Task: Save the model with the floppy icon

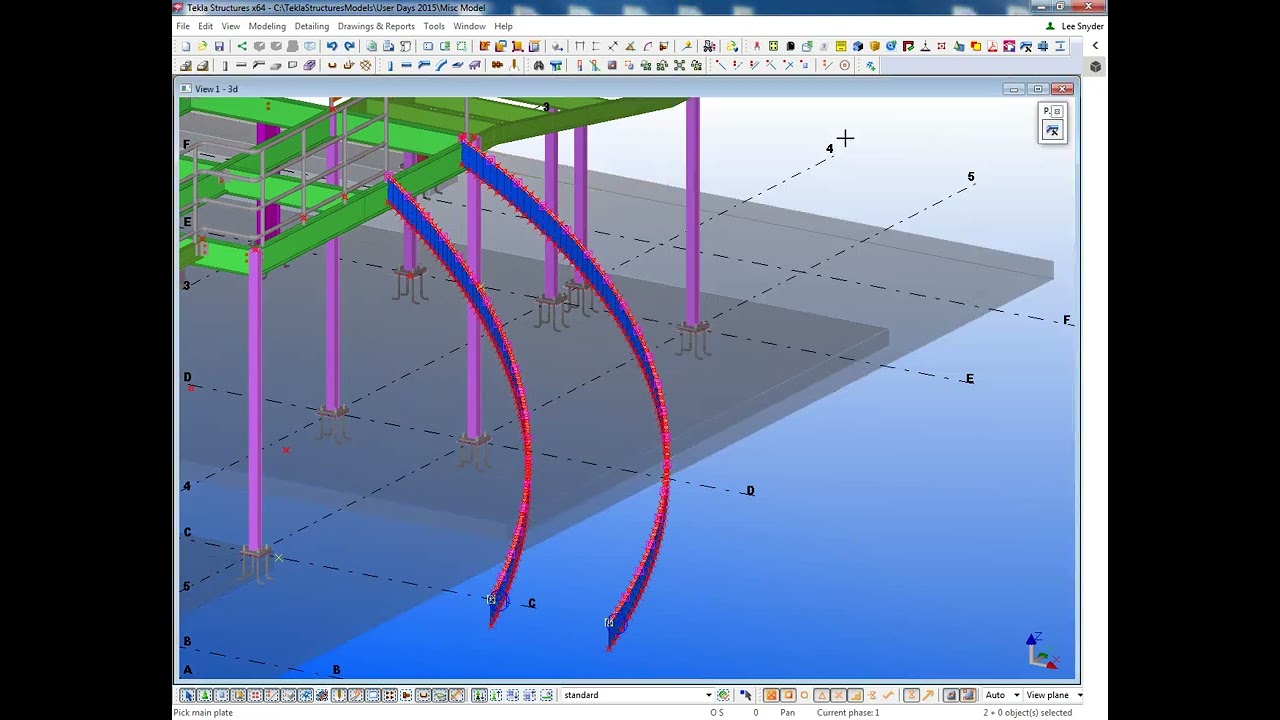Action: pos(219,46)
